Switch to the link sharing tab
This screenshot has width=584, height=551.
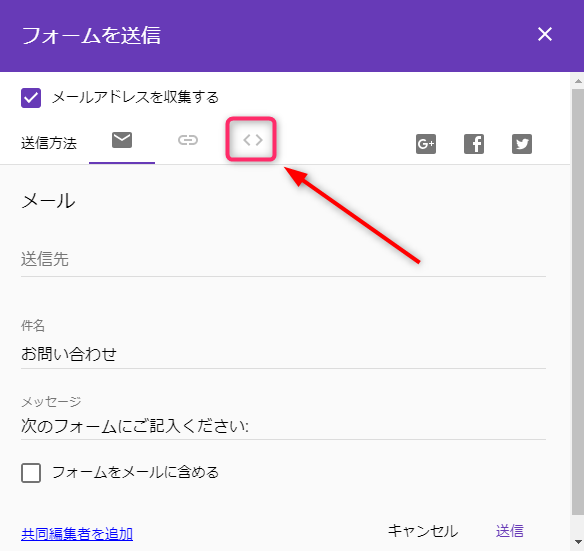click(188, 140)
